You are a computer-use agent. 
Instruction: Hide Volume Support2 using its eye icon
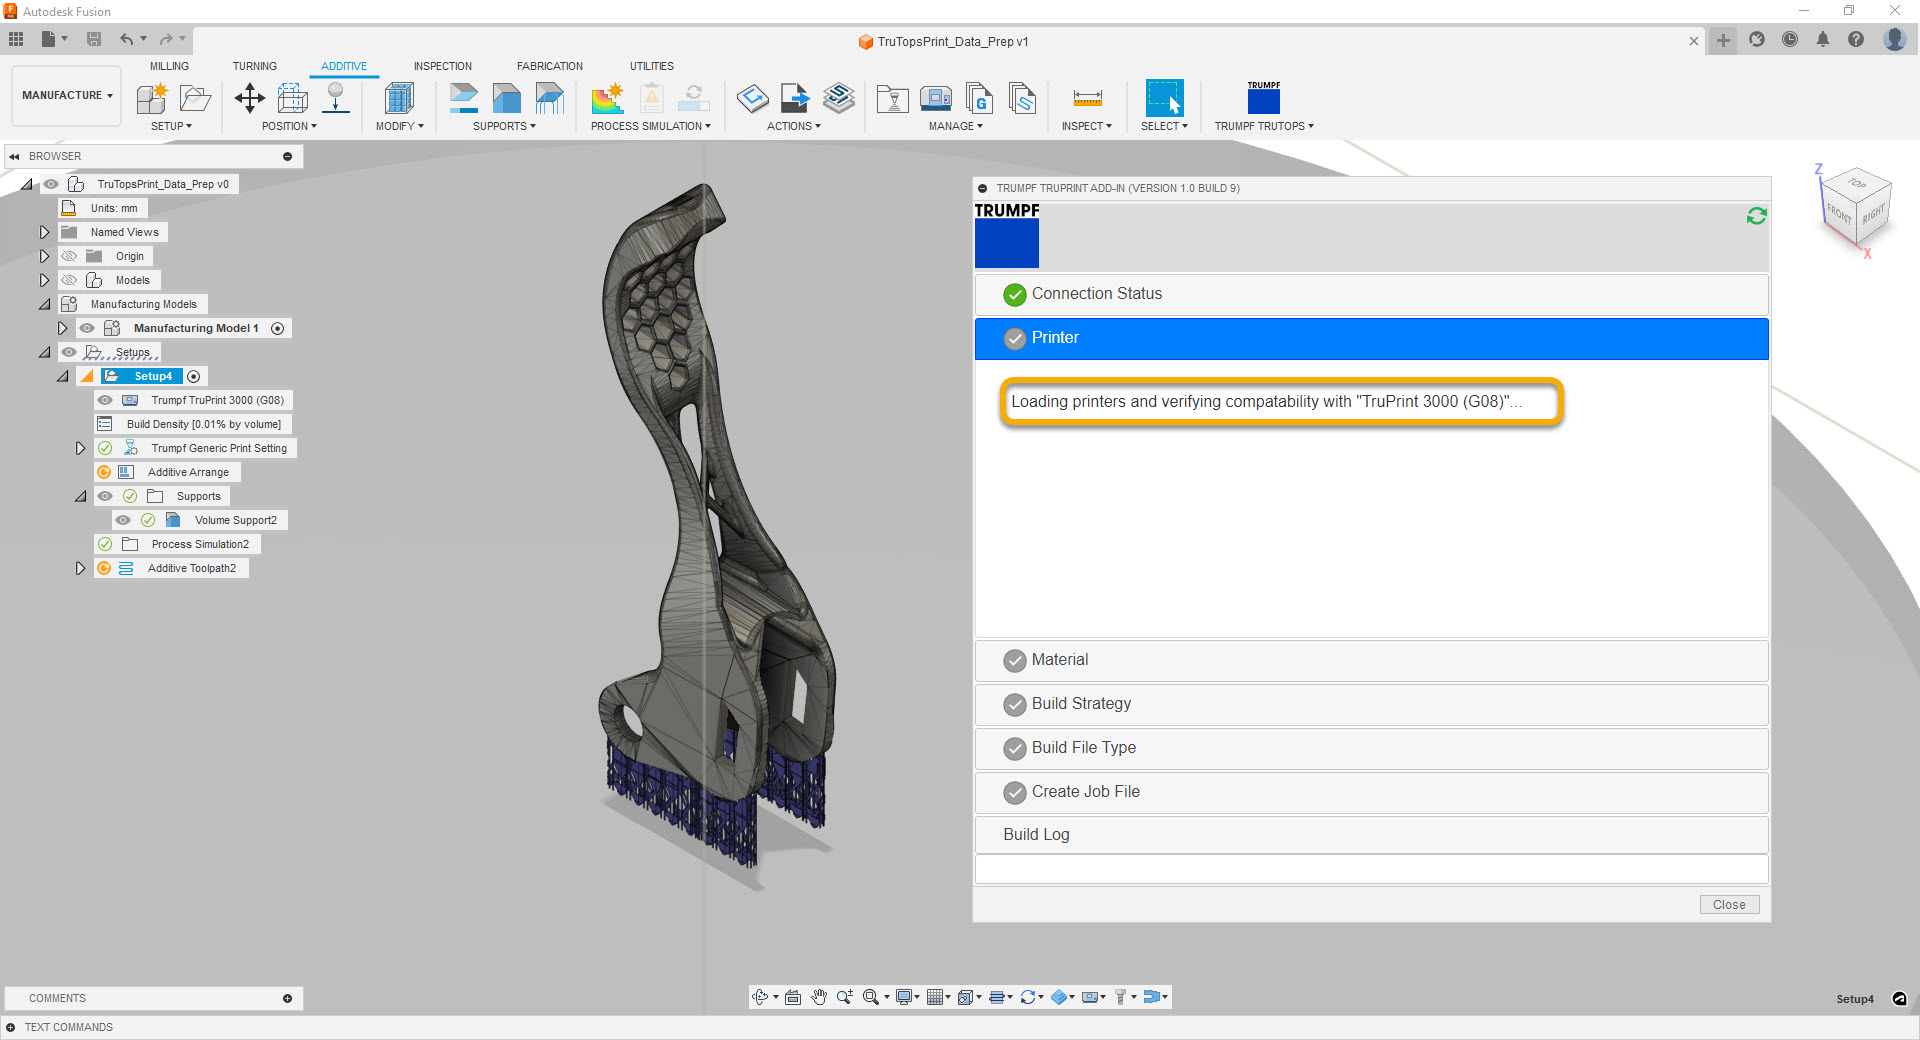(x=123, y=520)
